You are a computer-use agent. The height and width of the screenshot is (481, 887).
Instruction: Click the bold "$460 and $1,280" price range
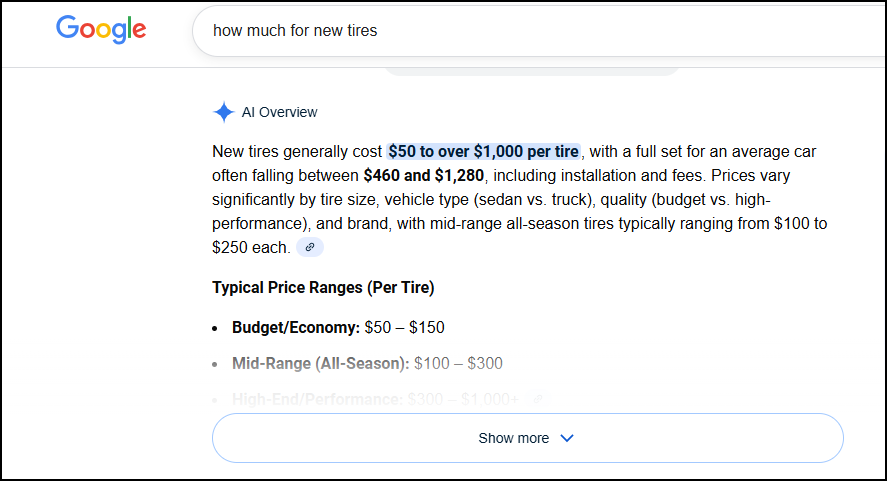[423, 175]
